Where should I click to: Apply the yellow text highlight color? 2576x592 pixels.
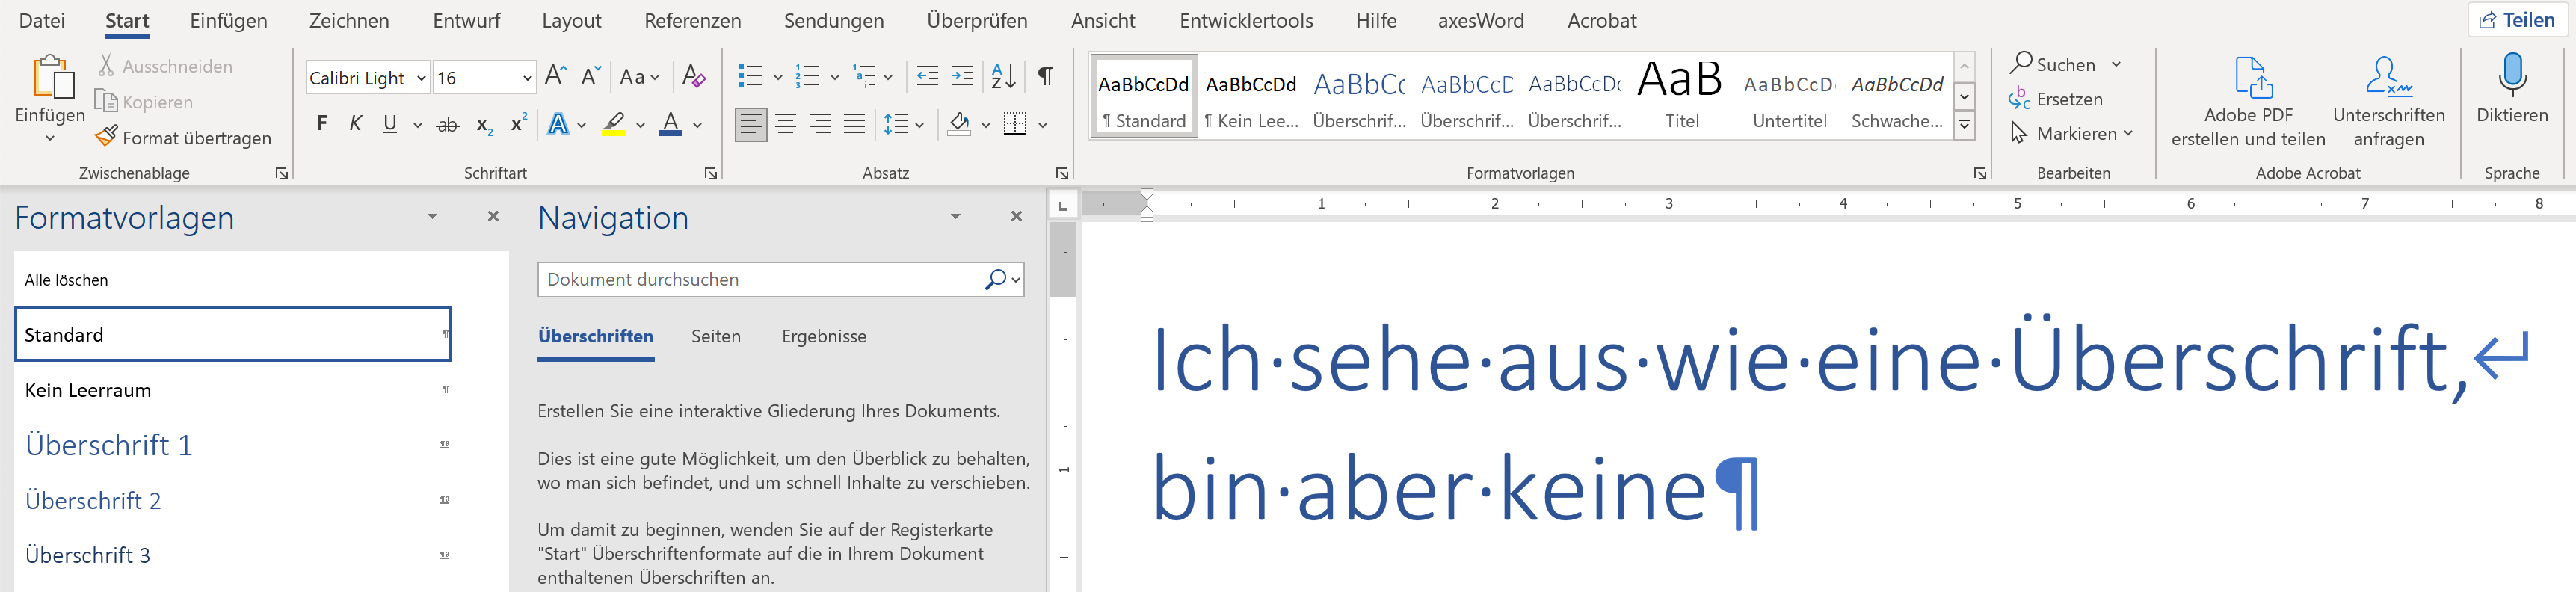pyautogui.click(x=613, y=125)
